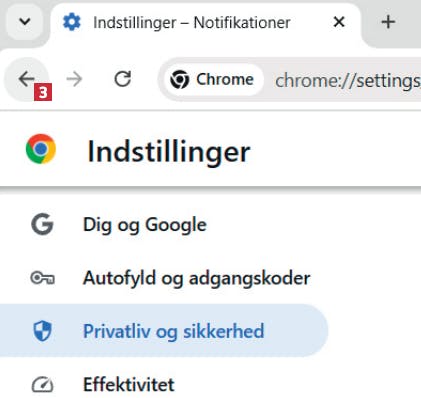Click the Chrome label in the address bar

point(225,79)
